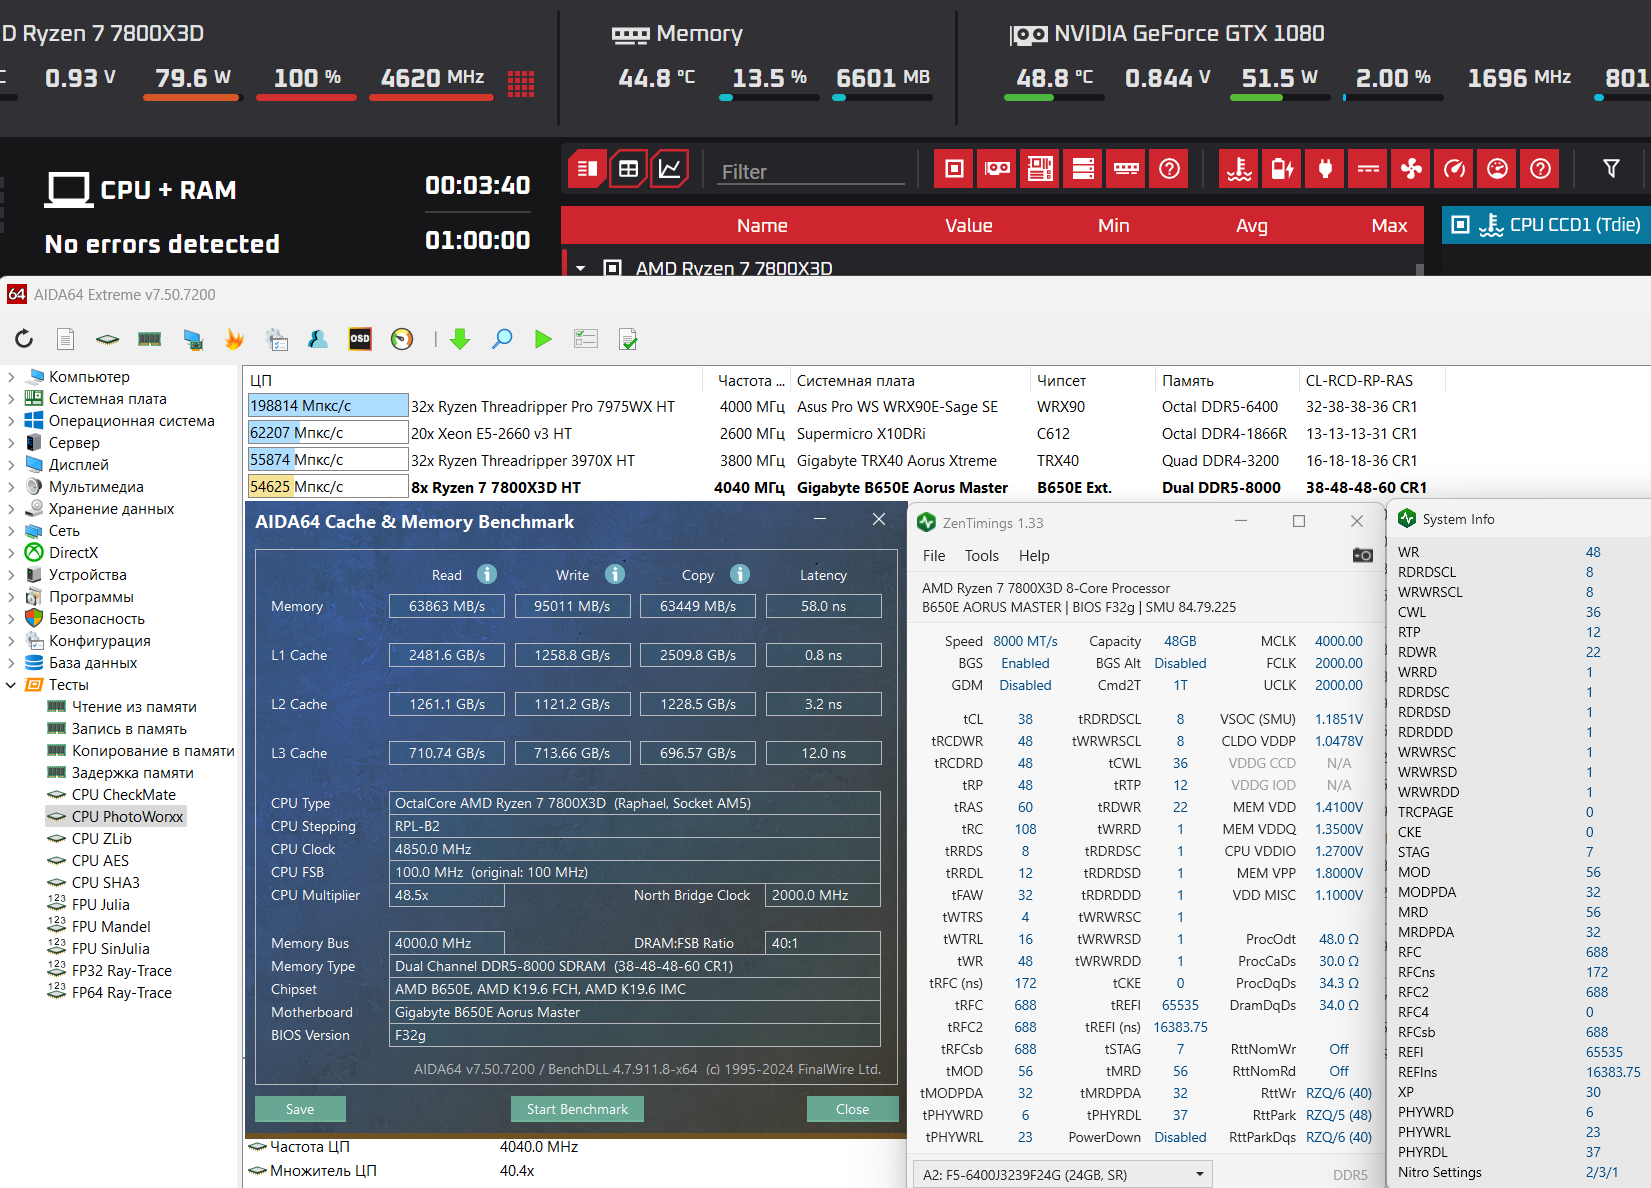Expand the Компьютер tree node
The height and width of the screenshot is (1188, 1651).
click(x=11, y=377)
